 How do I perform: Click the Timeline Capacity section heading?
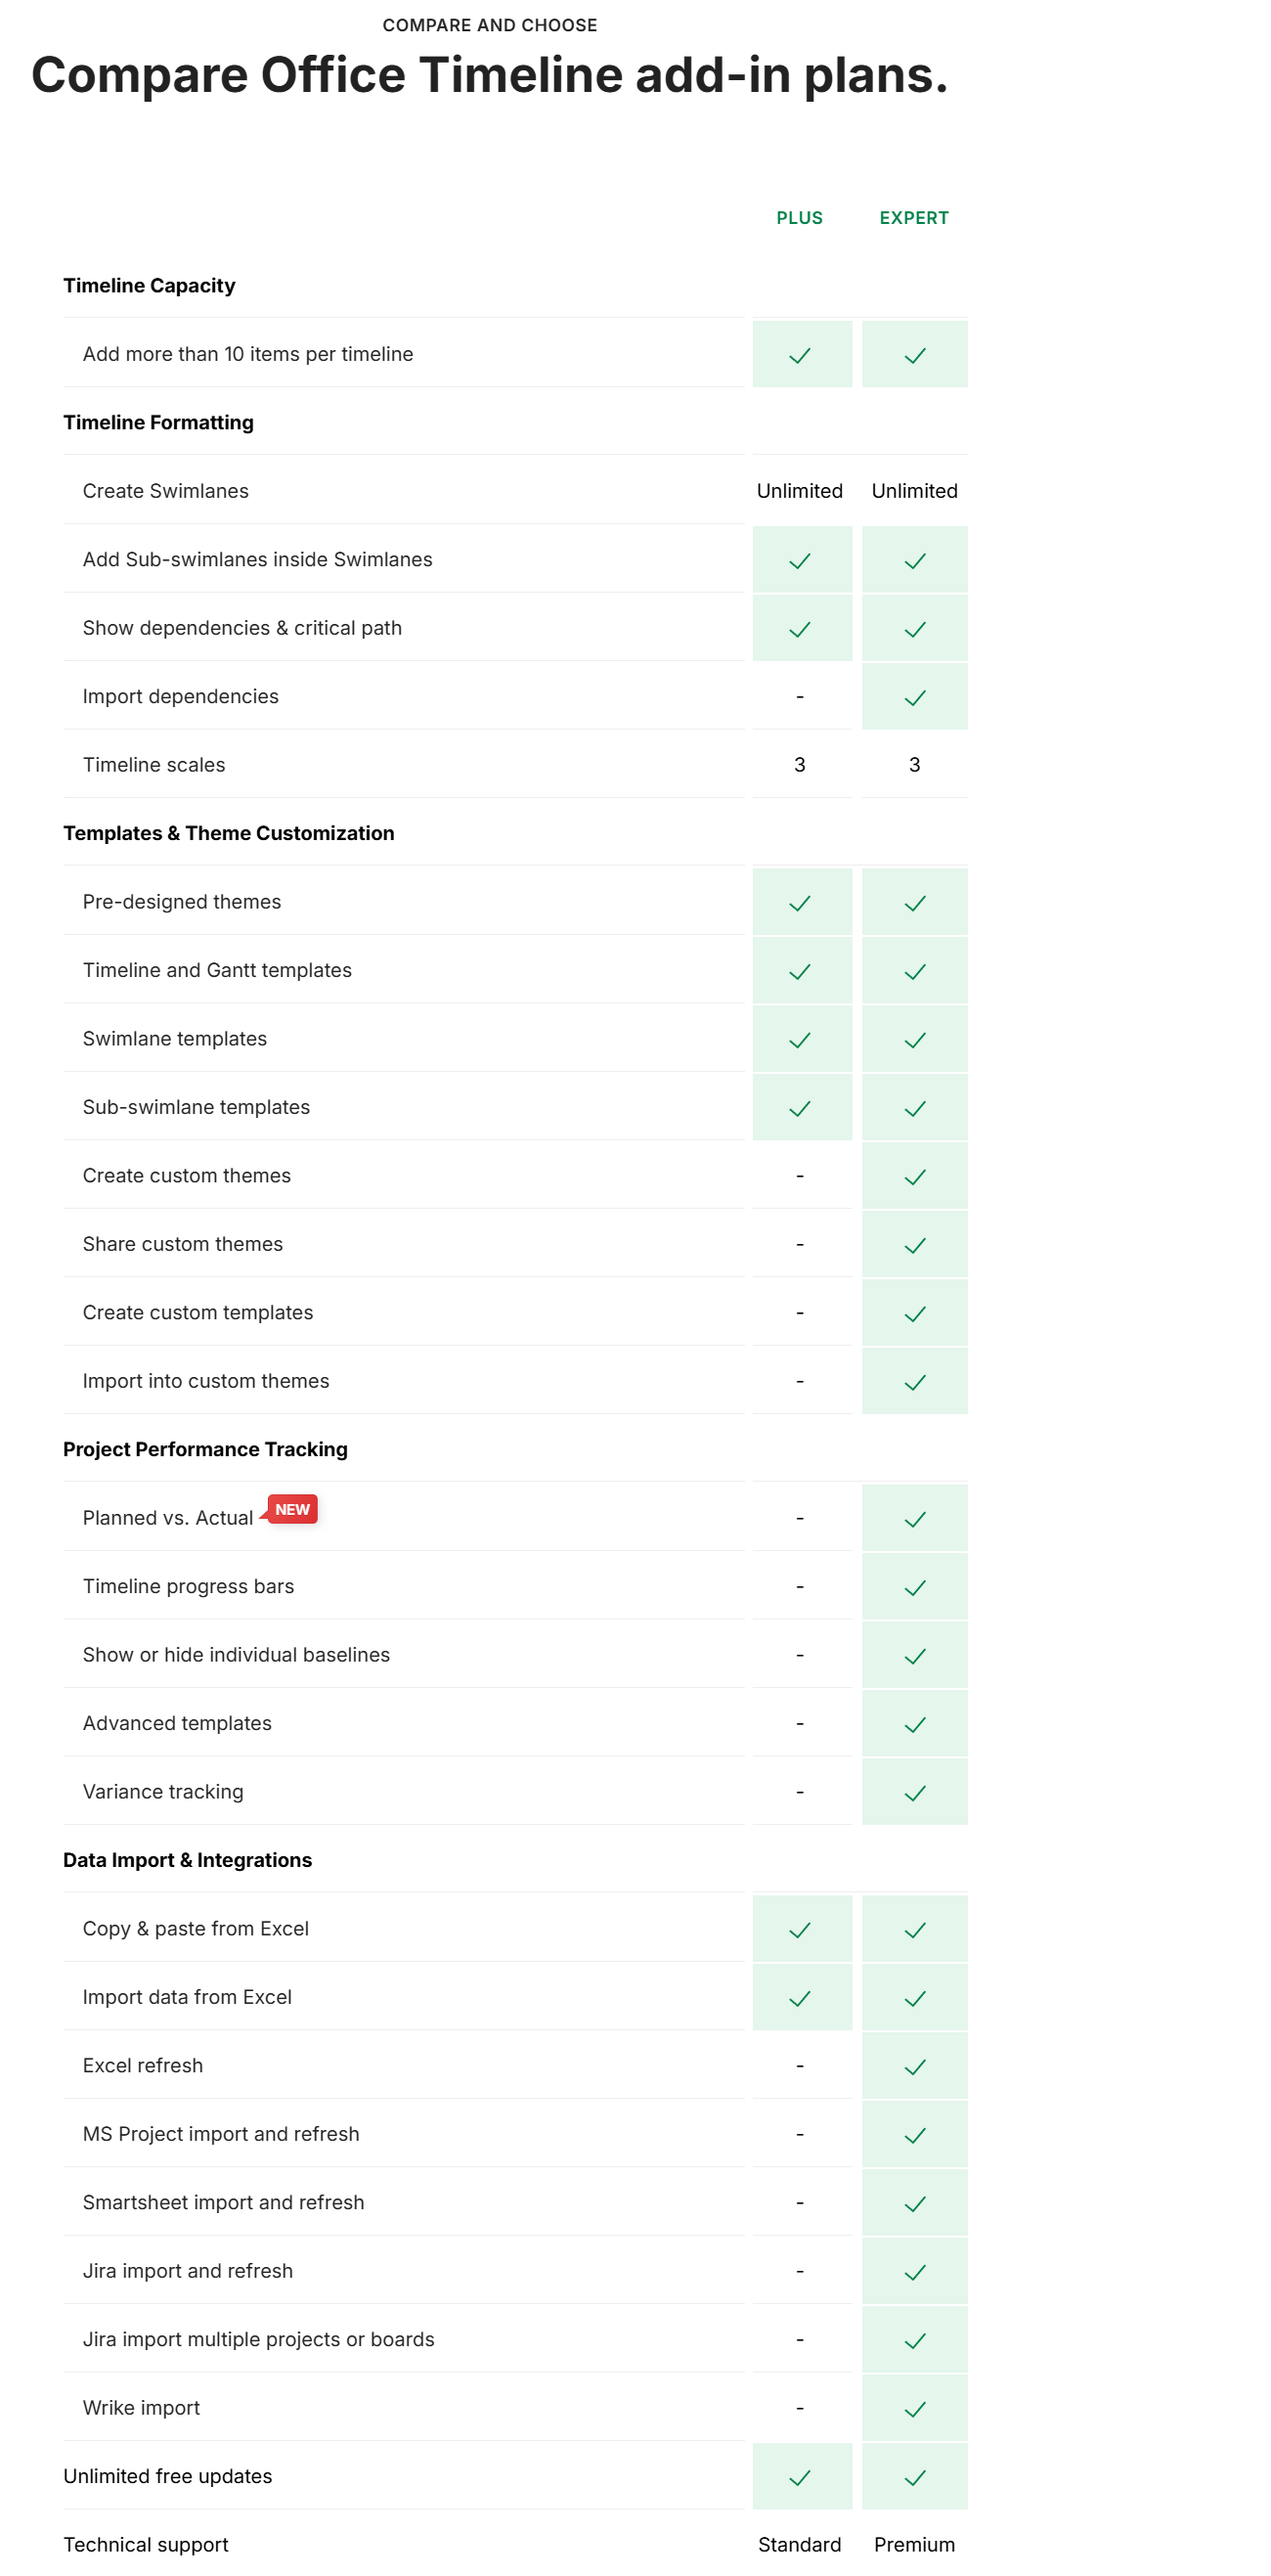tap(149, 286)
